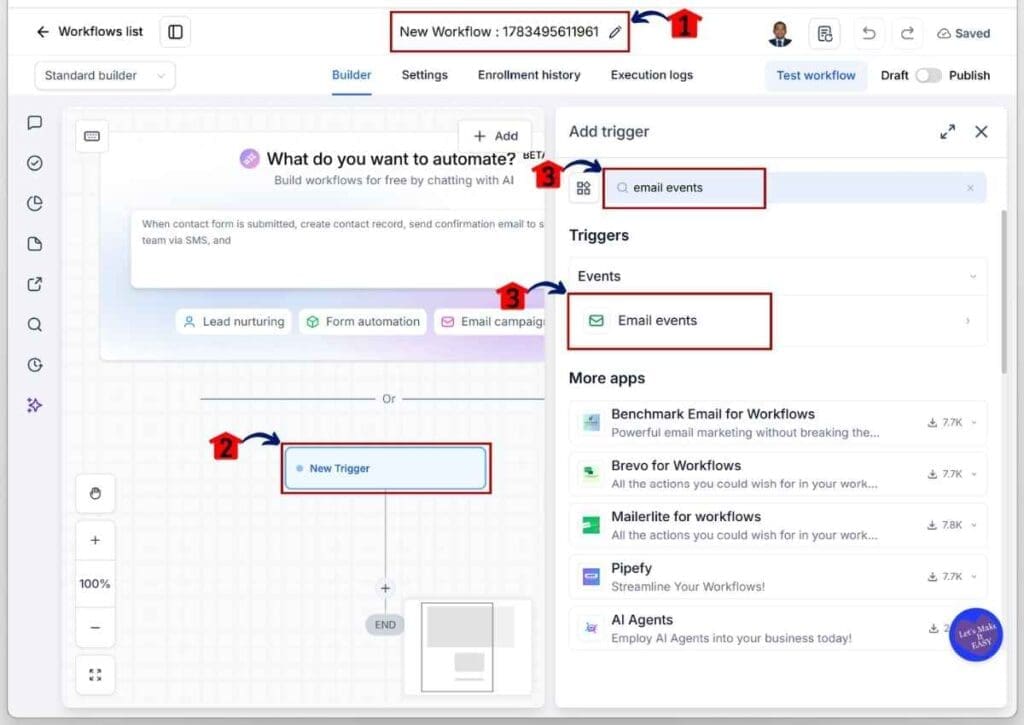Viewport: 1024px width, 725px height.
Task: Open keyboard shortcuts icon on canvas
Action: click(92, 137)
